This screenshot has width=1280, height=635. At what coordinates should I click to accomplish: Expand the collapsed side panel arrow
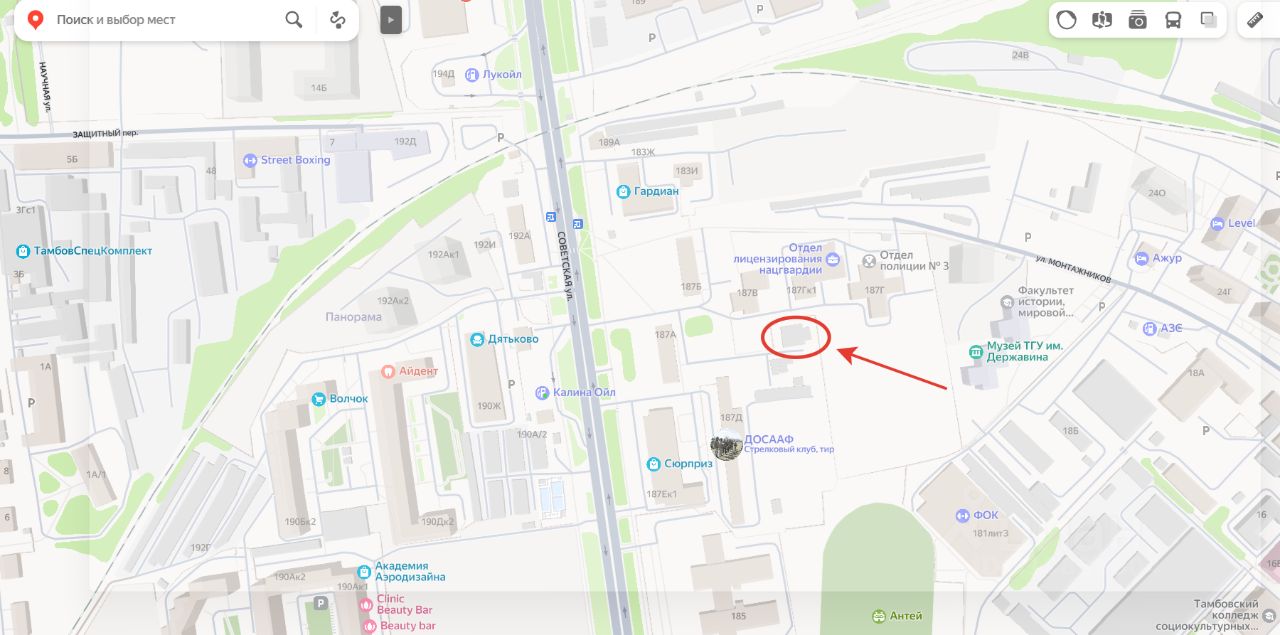pyautogui.click(x=391, y=19)
